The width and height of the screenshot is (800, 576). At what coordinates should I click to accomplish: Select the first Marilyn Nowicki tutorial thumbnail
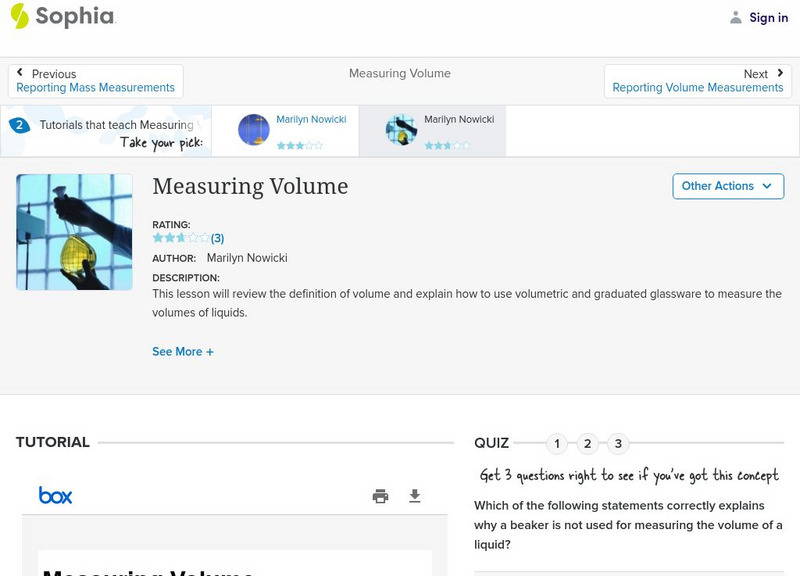[x=252, y=129]
